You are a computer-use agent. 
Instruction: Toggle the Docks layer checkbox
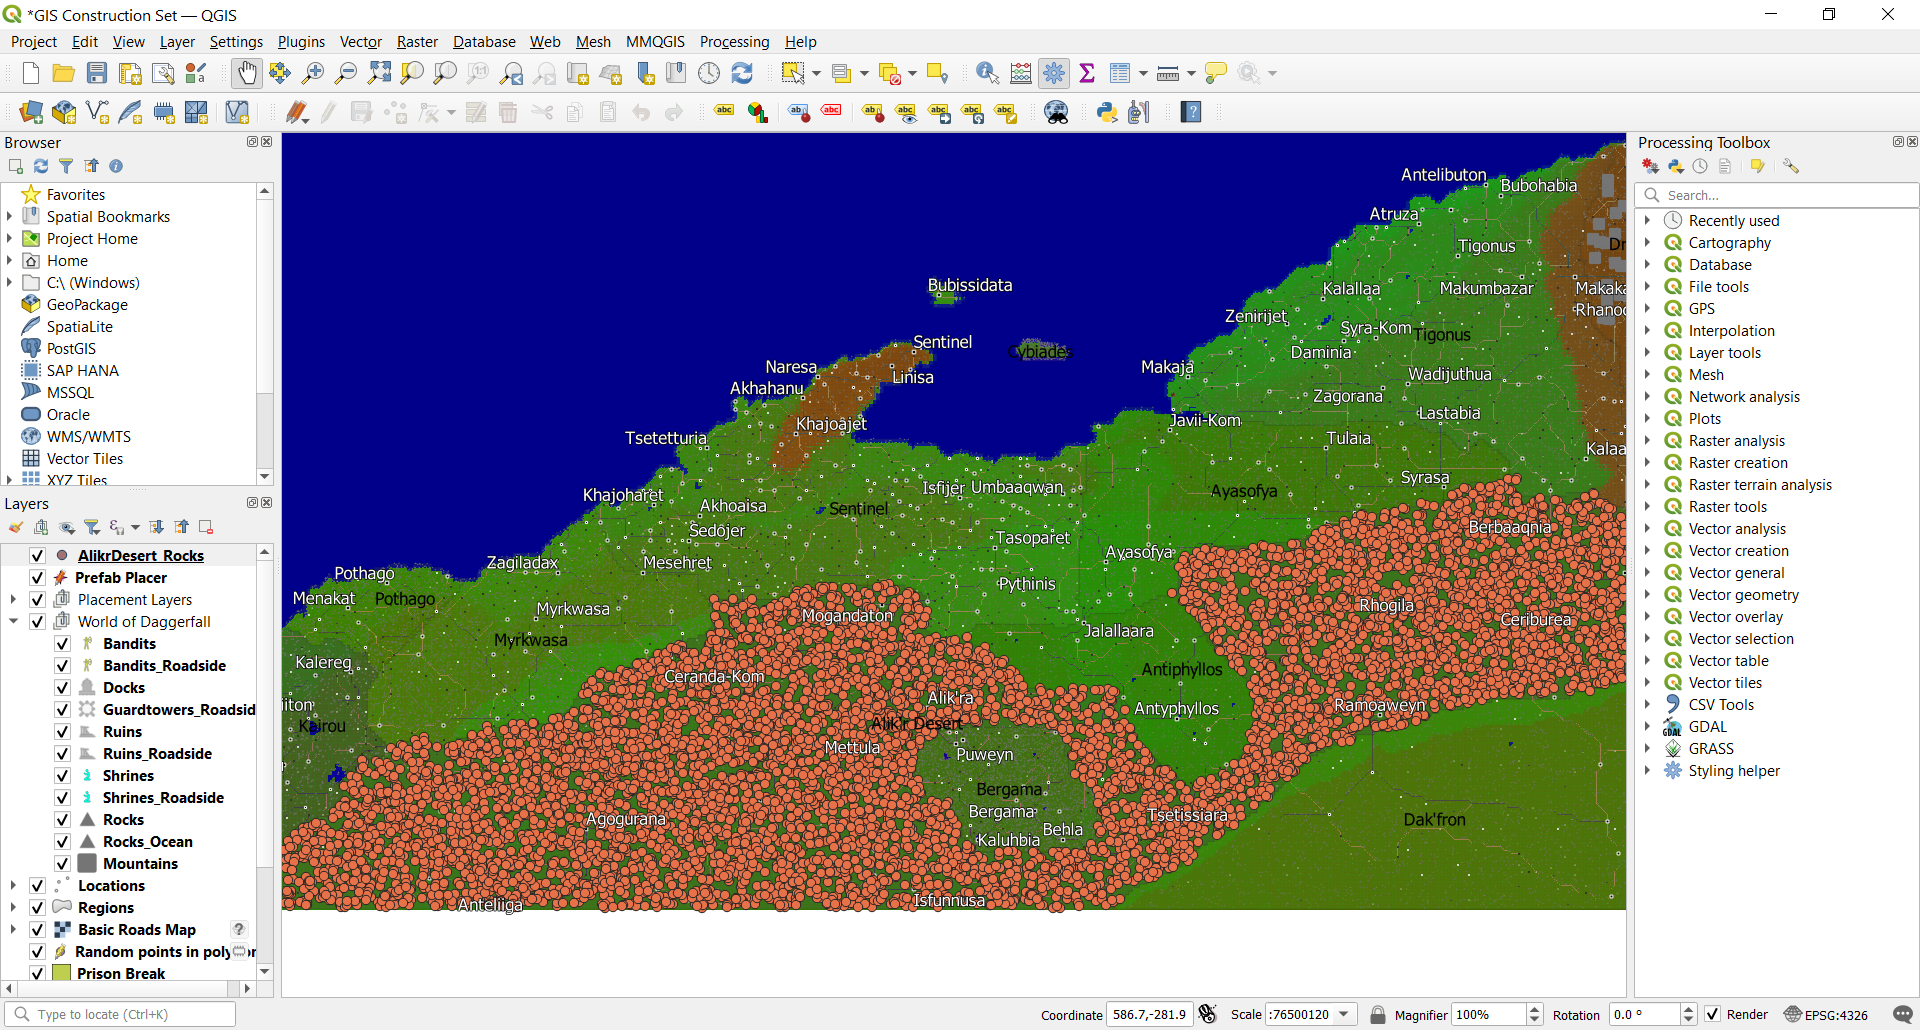[x=62, y=688]
